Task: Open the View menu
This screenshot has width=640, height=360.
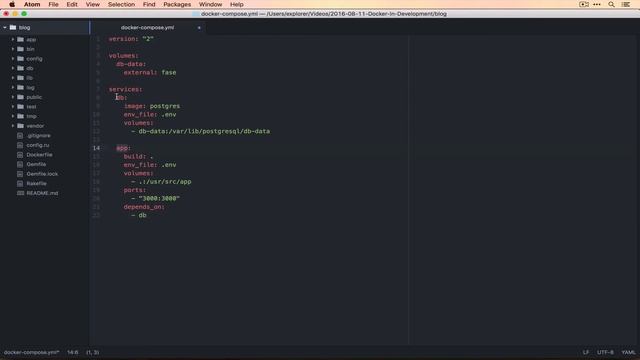Action: pyautogui.click(x=93, y=4)
